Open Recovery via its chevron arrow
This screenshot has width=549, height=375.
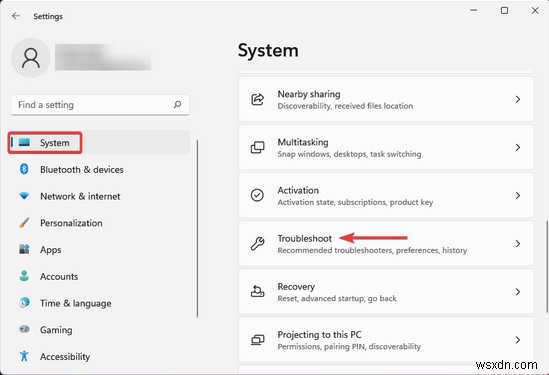[x=517, y=291]
